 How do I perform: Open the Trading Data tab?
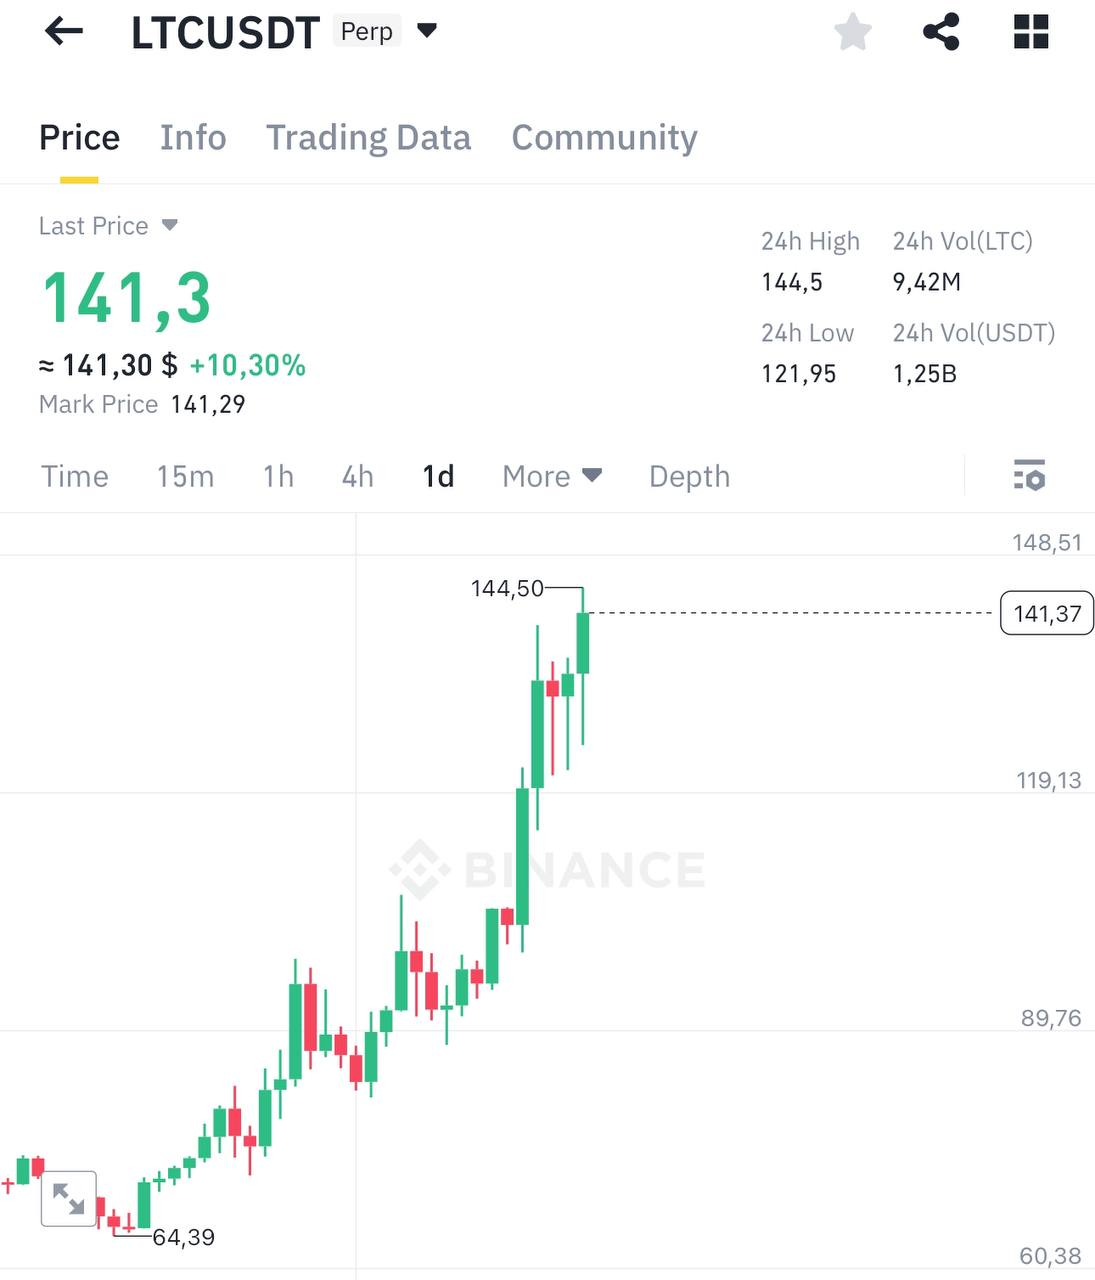368,137
